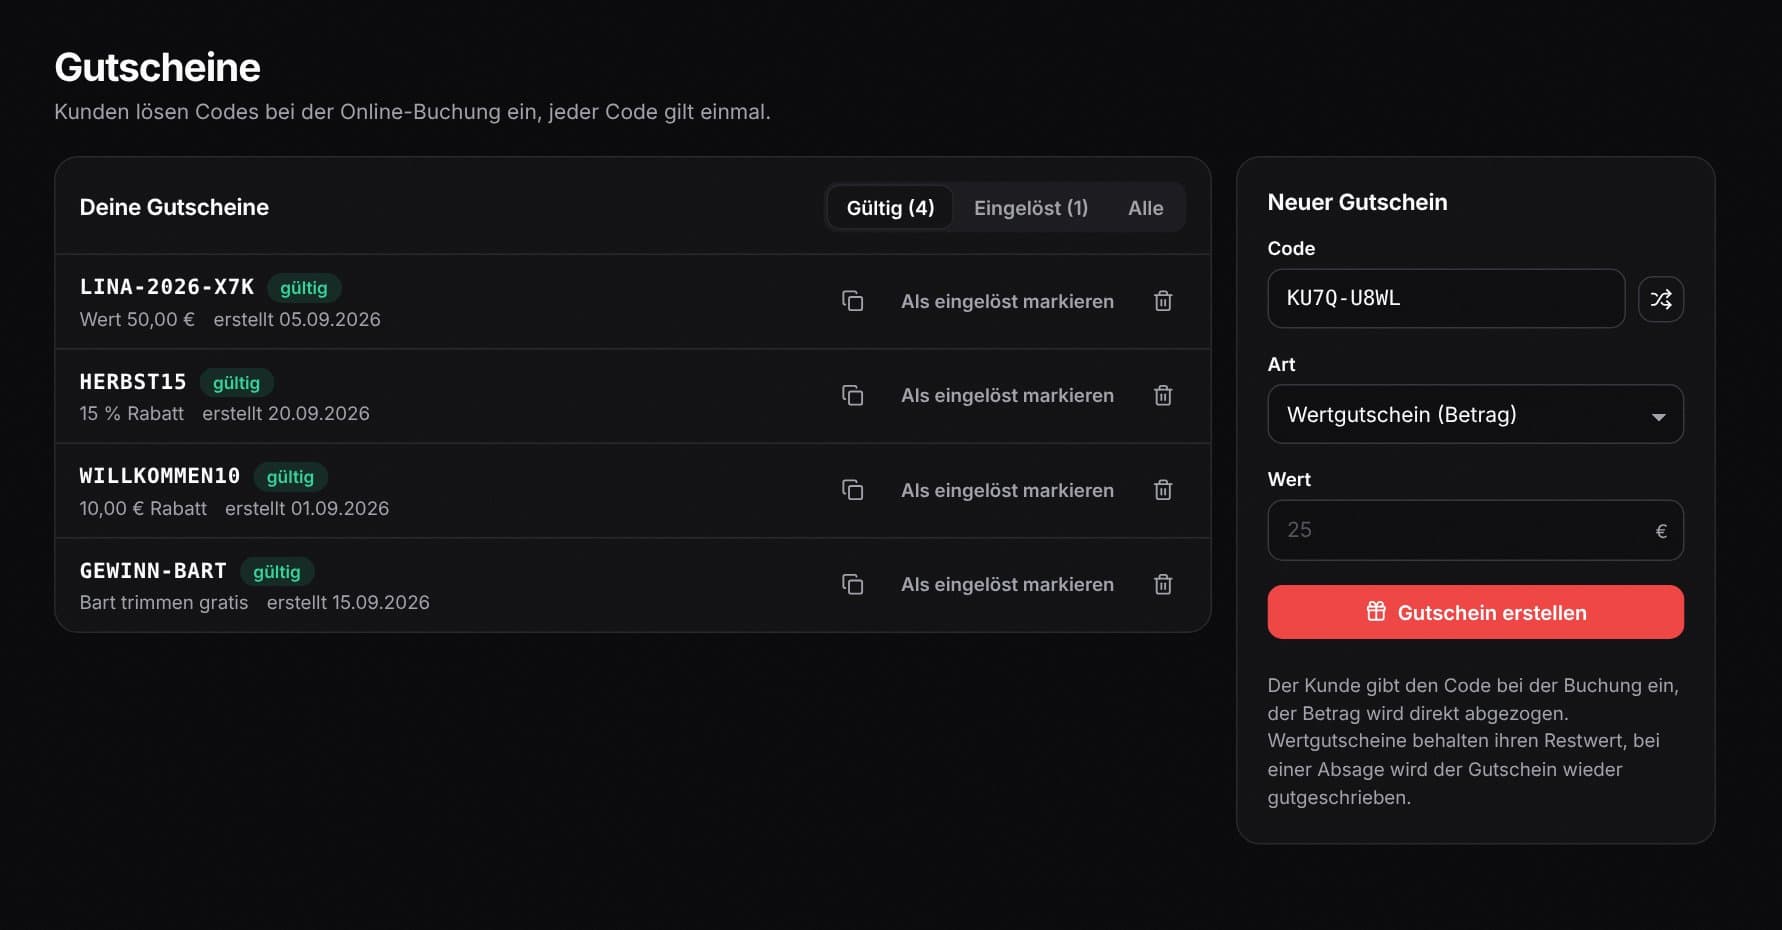Delete the WILLKOMMEN10 voucher
This screenshot has height=930, width=1782.
1163,490
